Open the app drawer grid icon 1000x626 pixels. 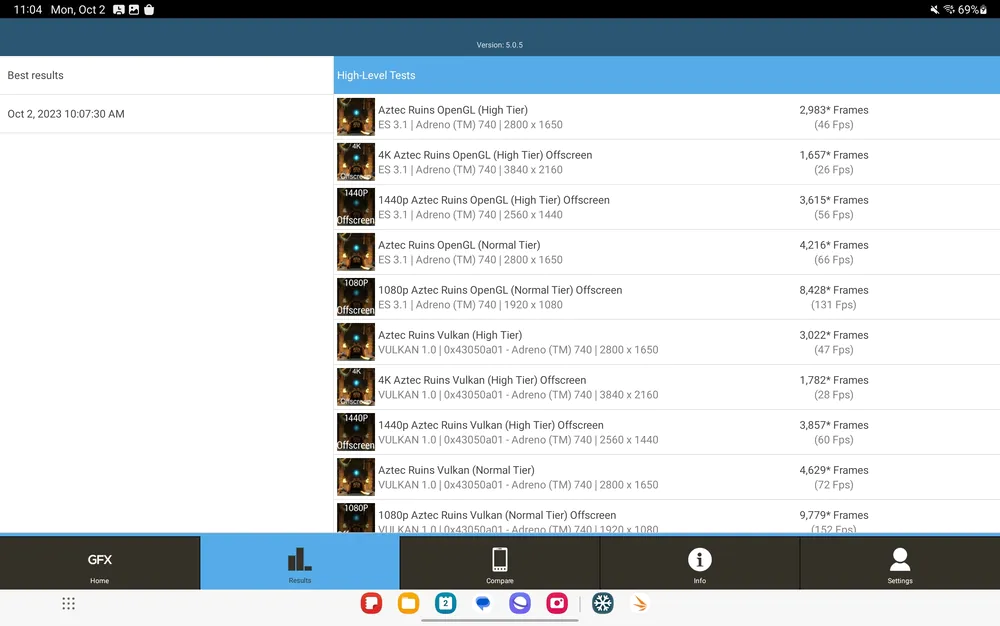tap(69, 604)
